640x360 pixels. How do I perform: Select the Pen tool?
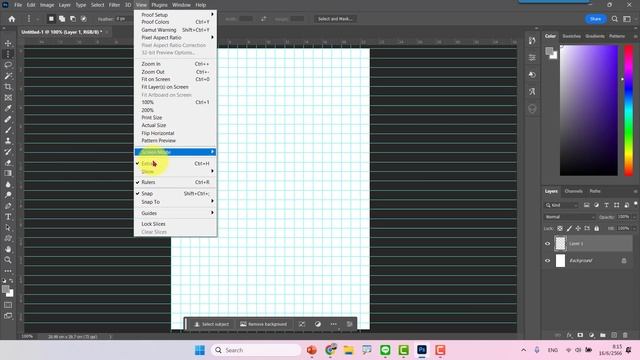(x=8, y=206)
